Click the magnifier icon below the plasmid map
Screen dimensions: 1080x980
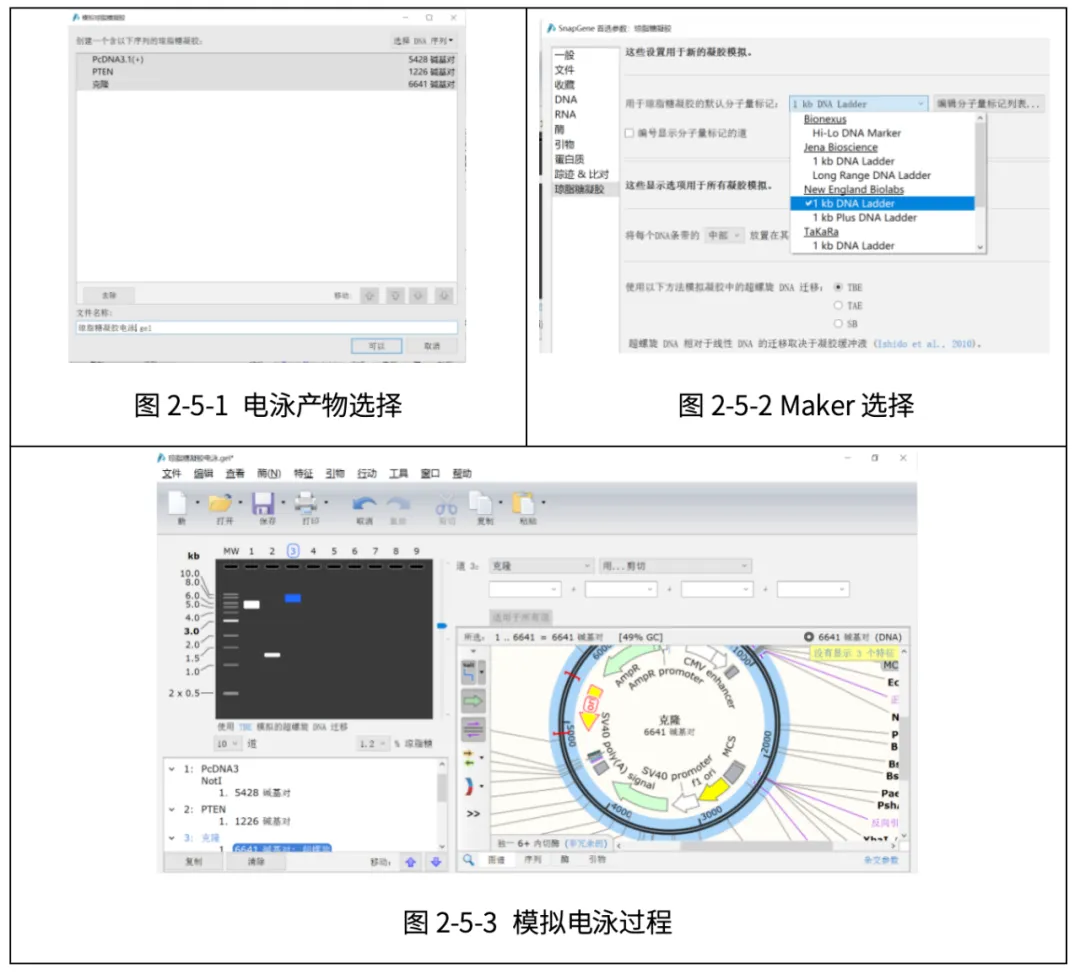468,859
